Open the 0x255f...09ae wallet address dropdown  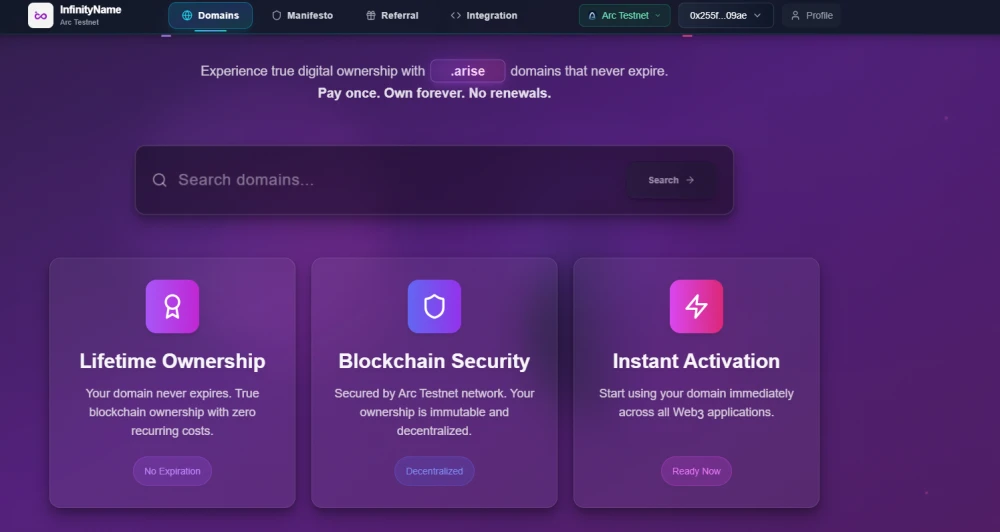725,16
